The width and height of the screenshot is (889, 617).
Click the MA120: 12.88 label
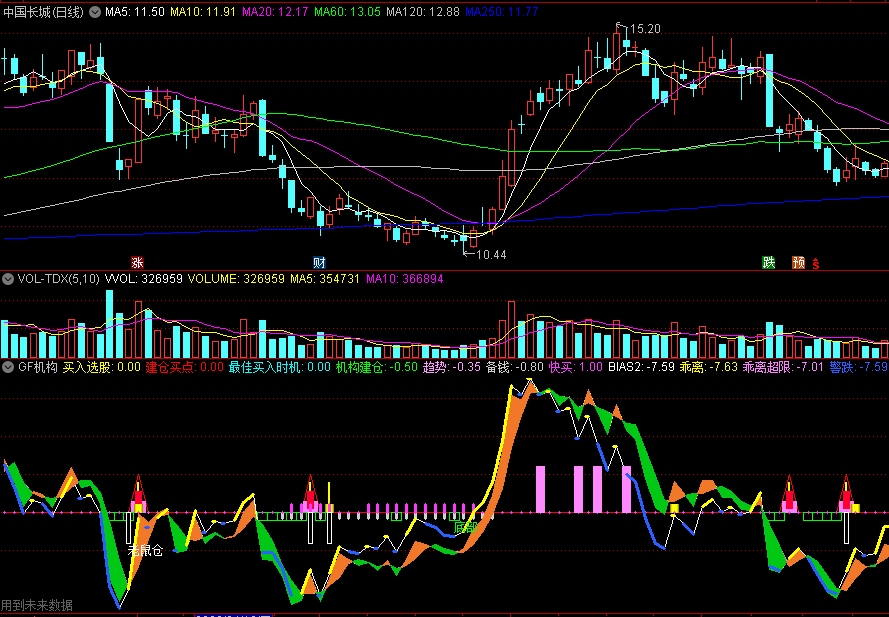pyautogui.click(x=422, y=12)
